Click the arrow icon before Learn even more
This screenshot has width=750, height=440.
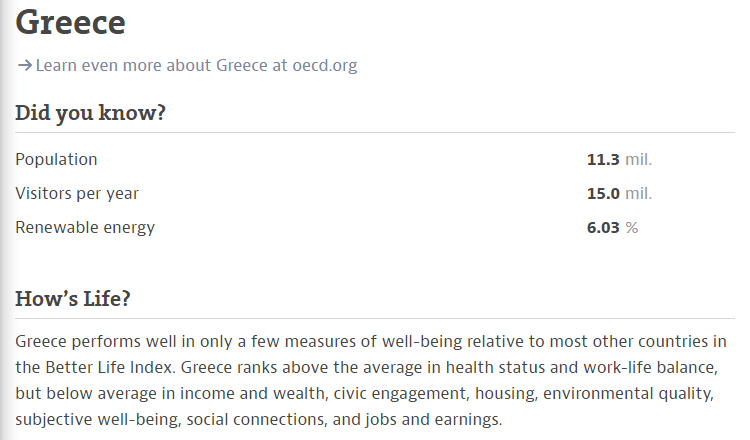(x=24, y=65)
